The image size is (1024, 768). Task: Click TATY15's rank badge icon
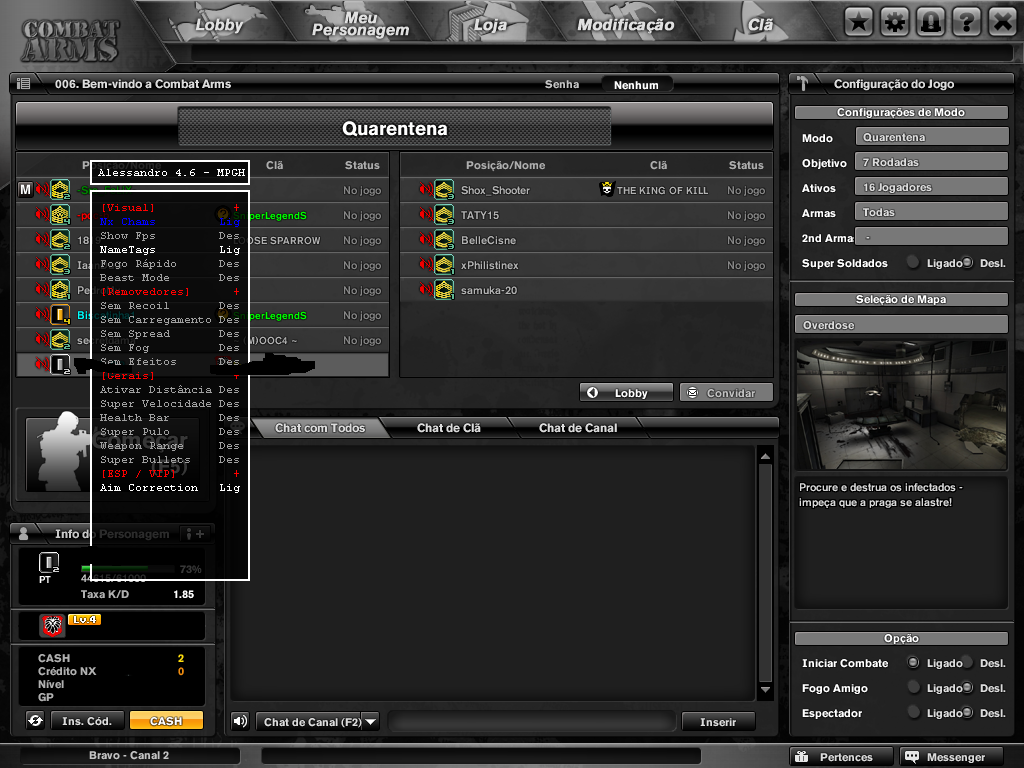tap(444, 215)
